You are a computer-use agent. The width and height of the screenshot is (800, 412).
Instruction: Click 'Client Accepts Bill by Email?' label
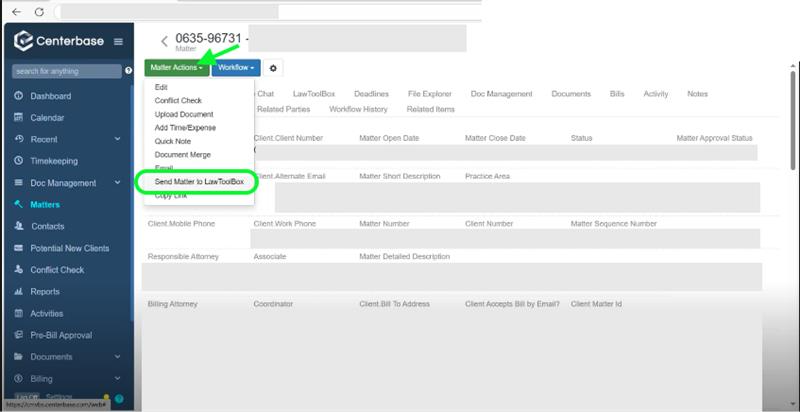click(512, 304)
